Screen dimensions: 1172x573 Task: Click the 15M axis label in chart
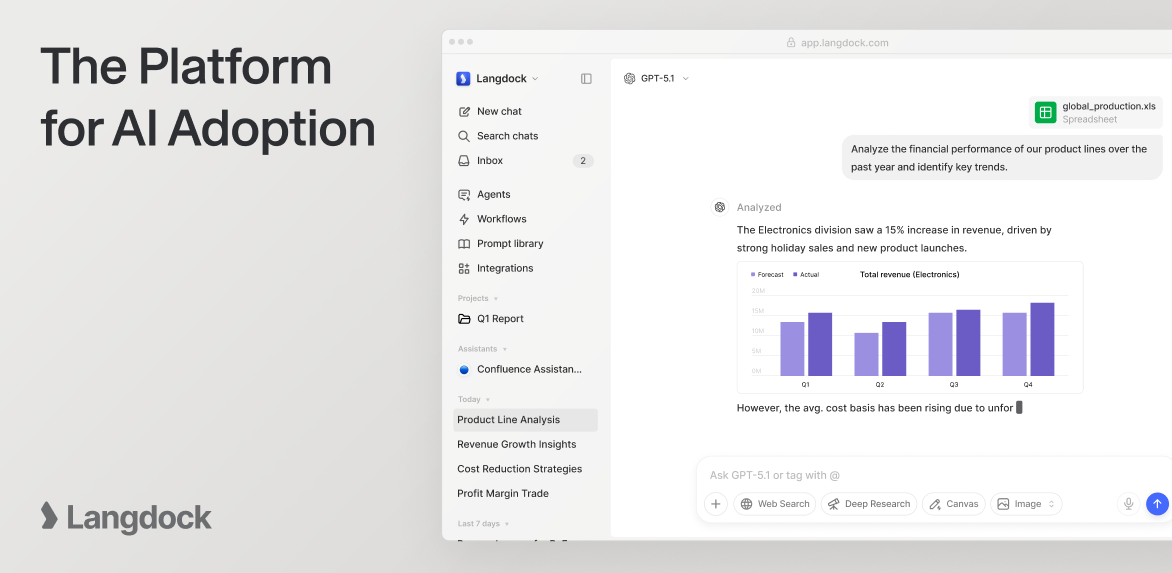point(757,311)
